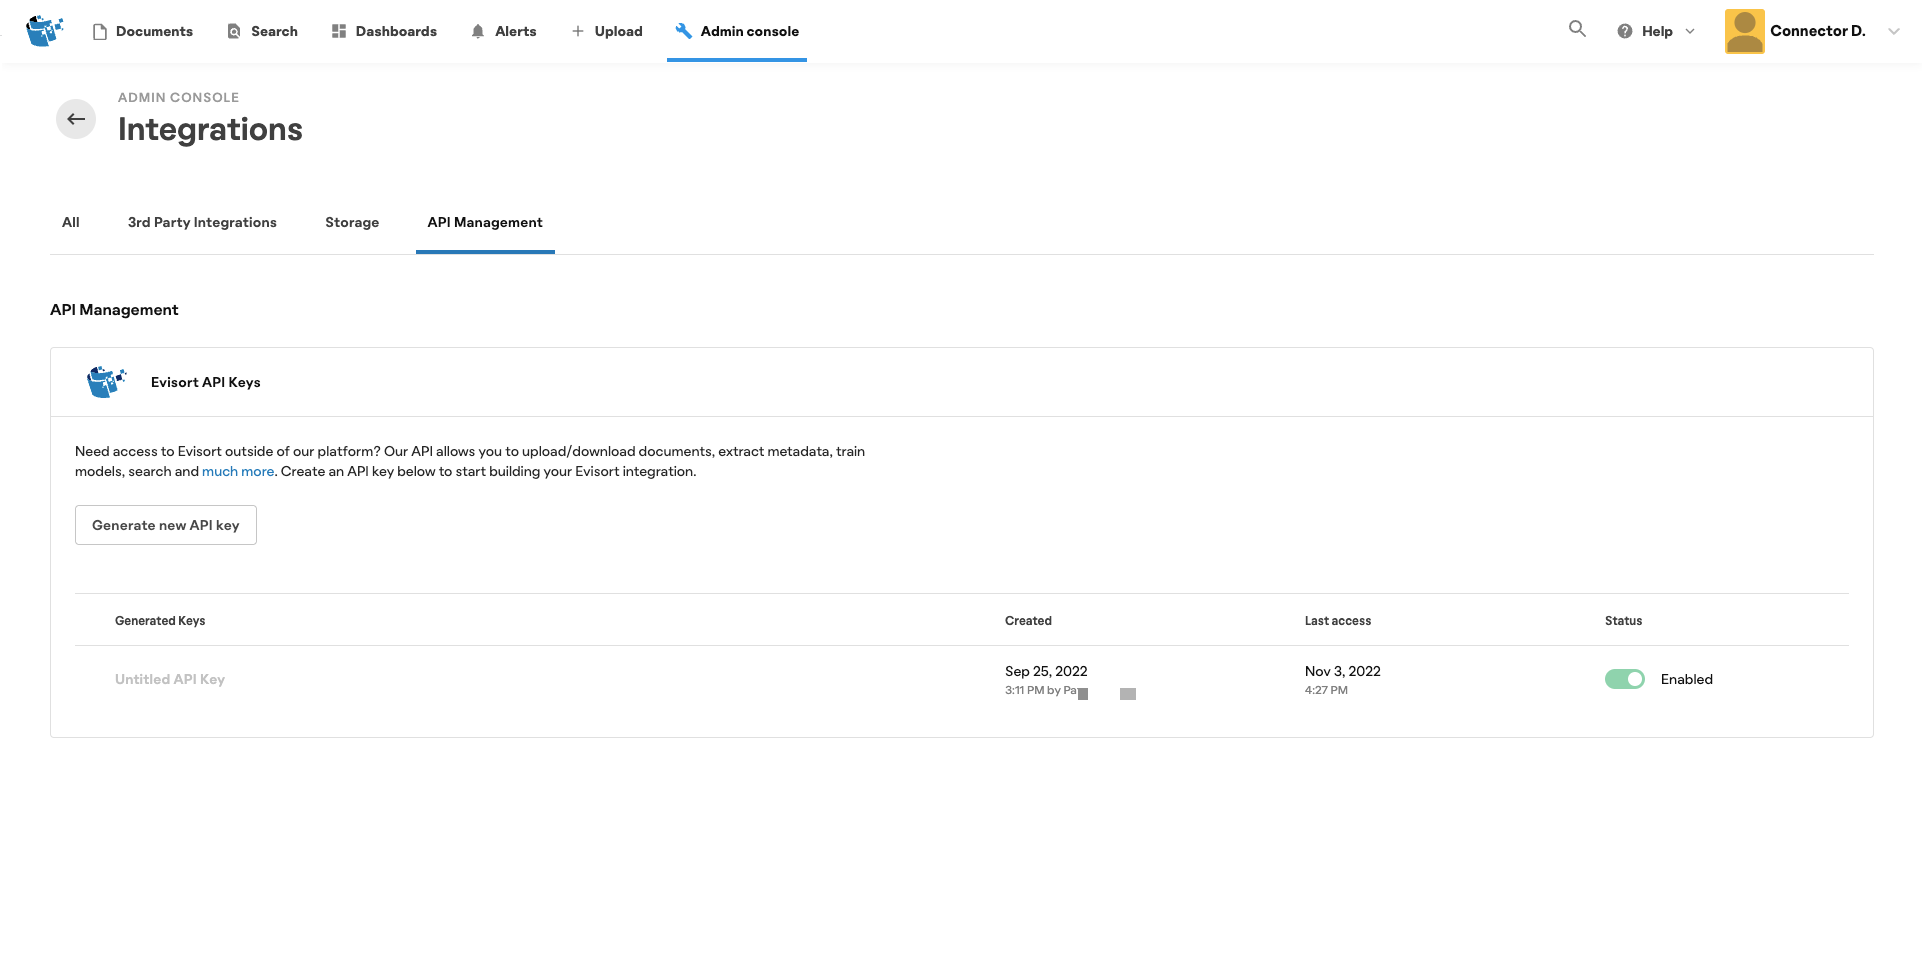Click the Dashboards grid icon
The width and height of the screenshot is (1922, 965).
coord(339,31)
